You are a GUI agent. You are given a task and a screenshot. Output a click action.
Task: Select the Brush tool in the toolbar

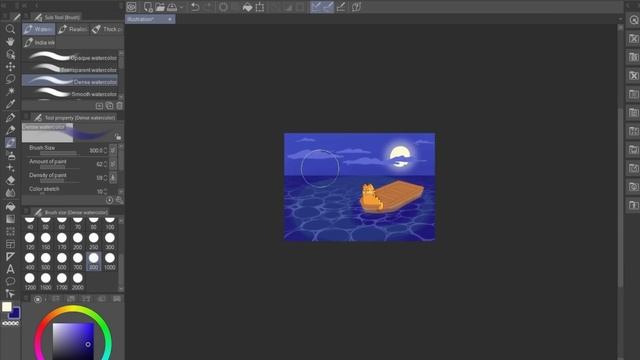click(x=10, y=143)
